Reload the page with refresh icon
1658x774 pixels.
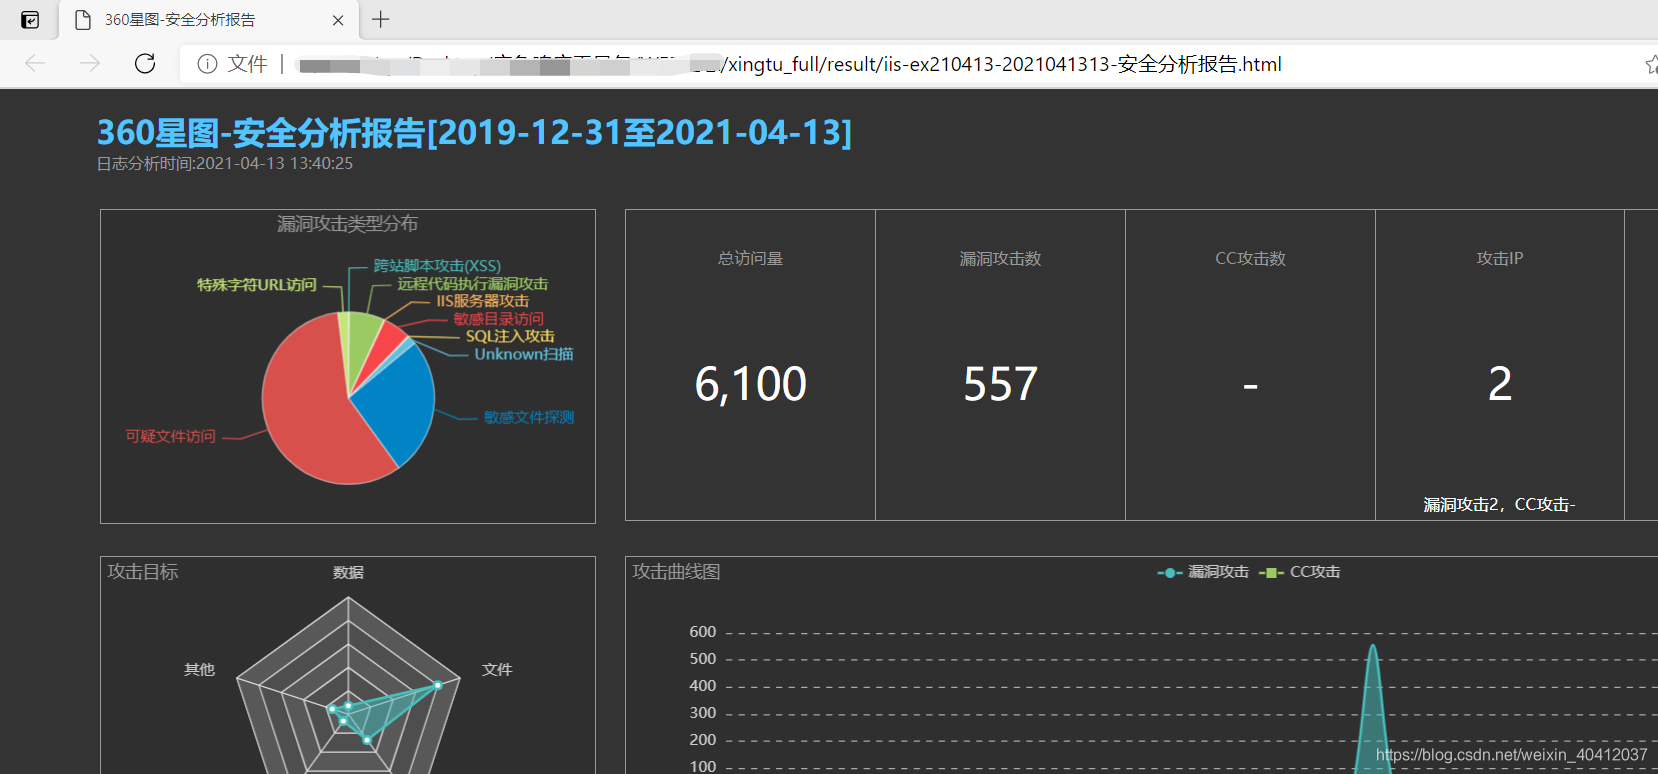click(145, 64)
